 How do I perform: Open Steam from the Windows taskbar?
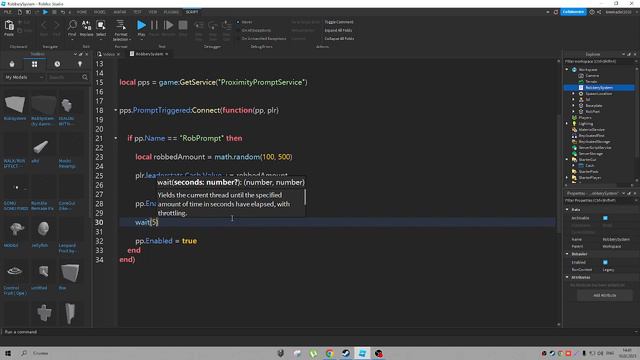[x=346, y=353]
